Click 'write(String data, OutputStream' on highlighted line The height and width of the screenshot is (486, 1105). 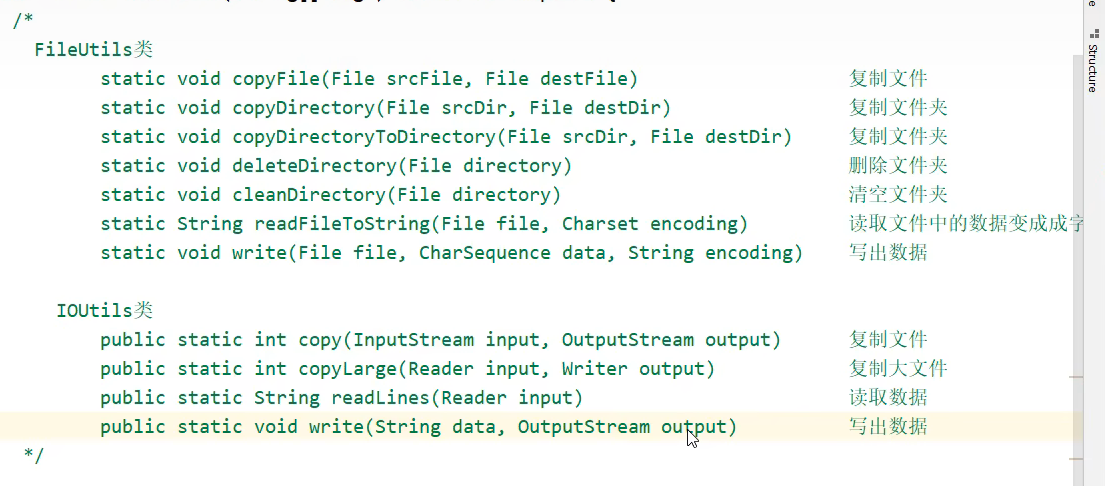479,428
